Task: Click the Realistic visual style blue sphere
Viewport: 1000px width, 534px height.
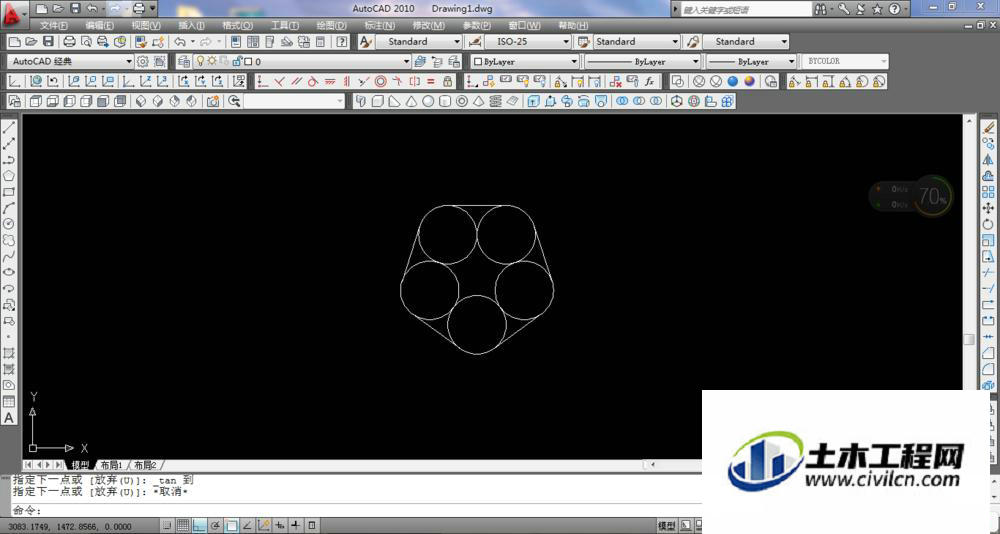Action: (733, 81)
